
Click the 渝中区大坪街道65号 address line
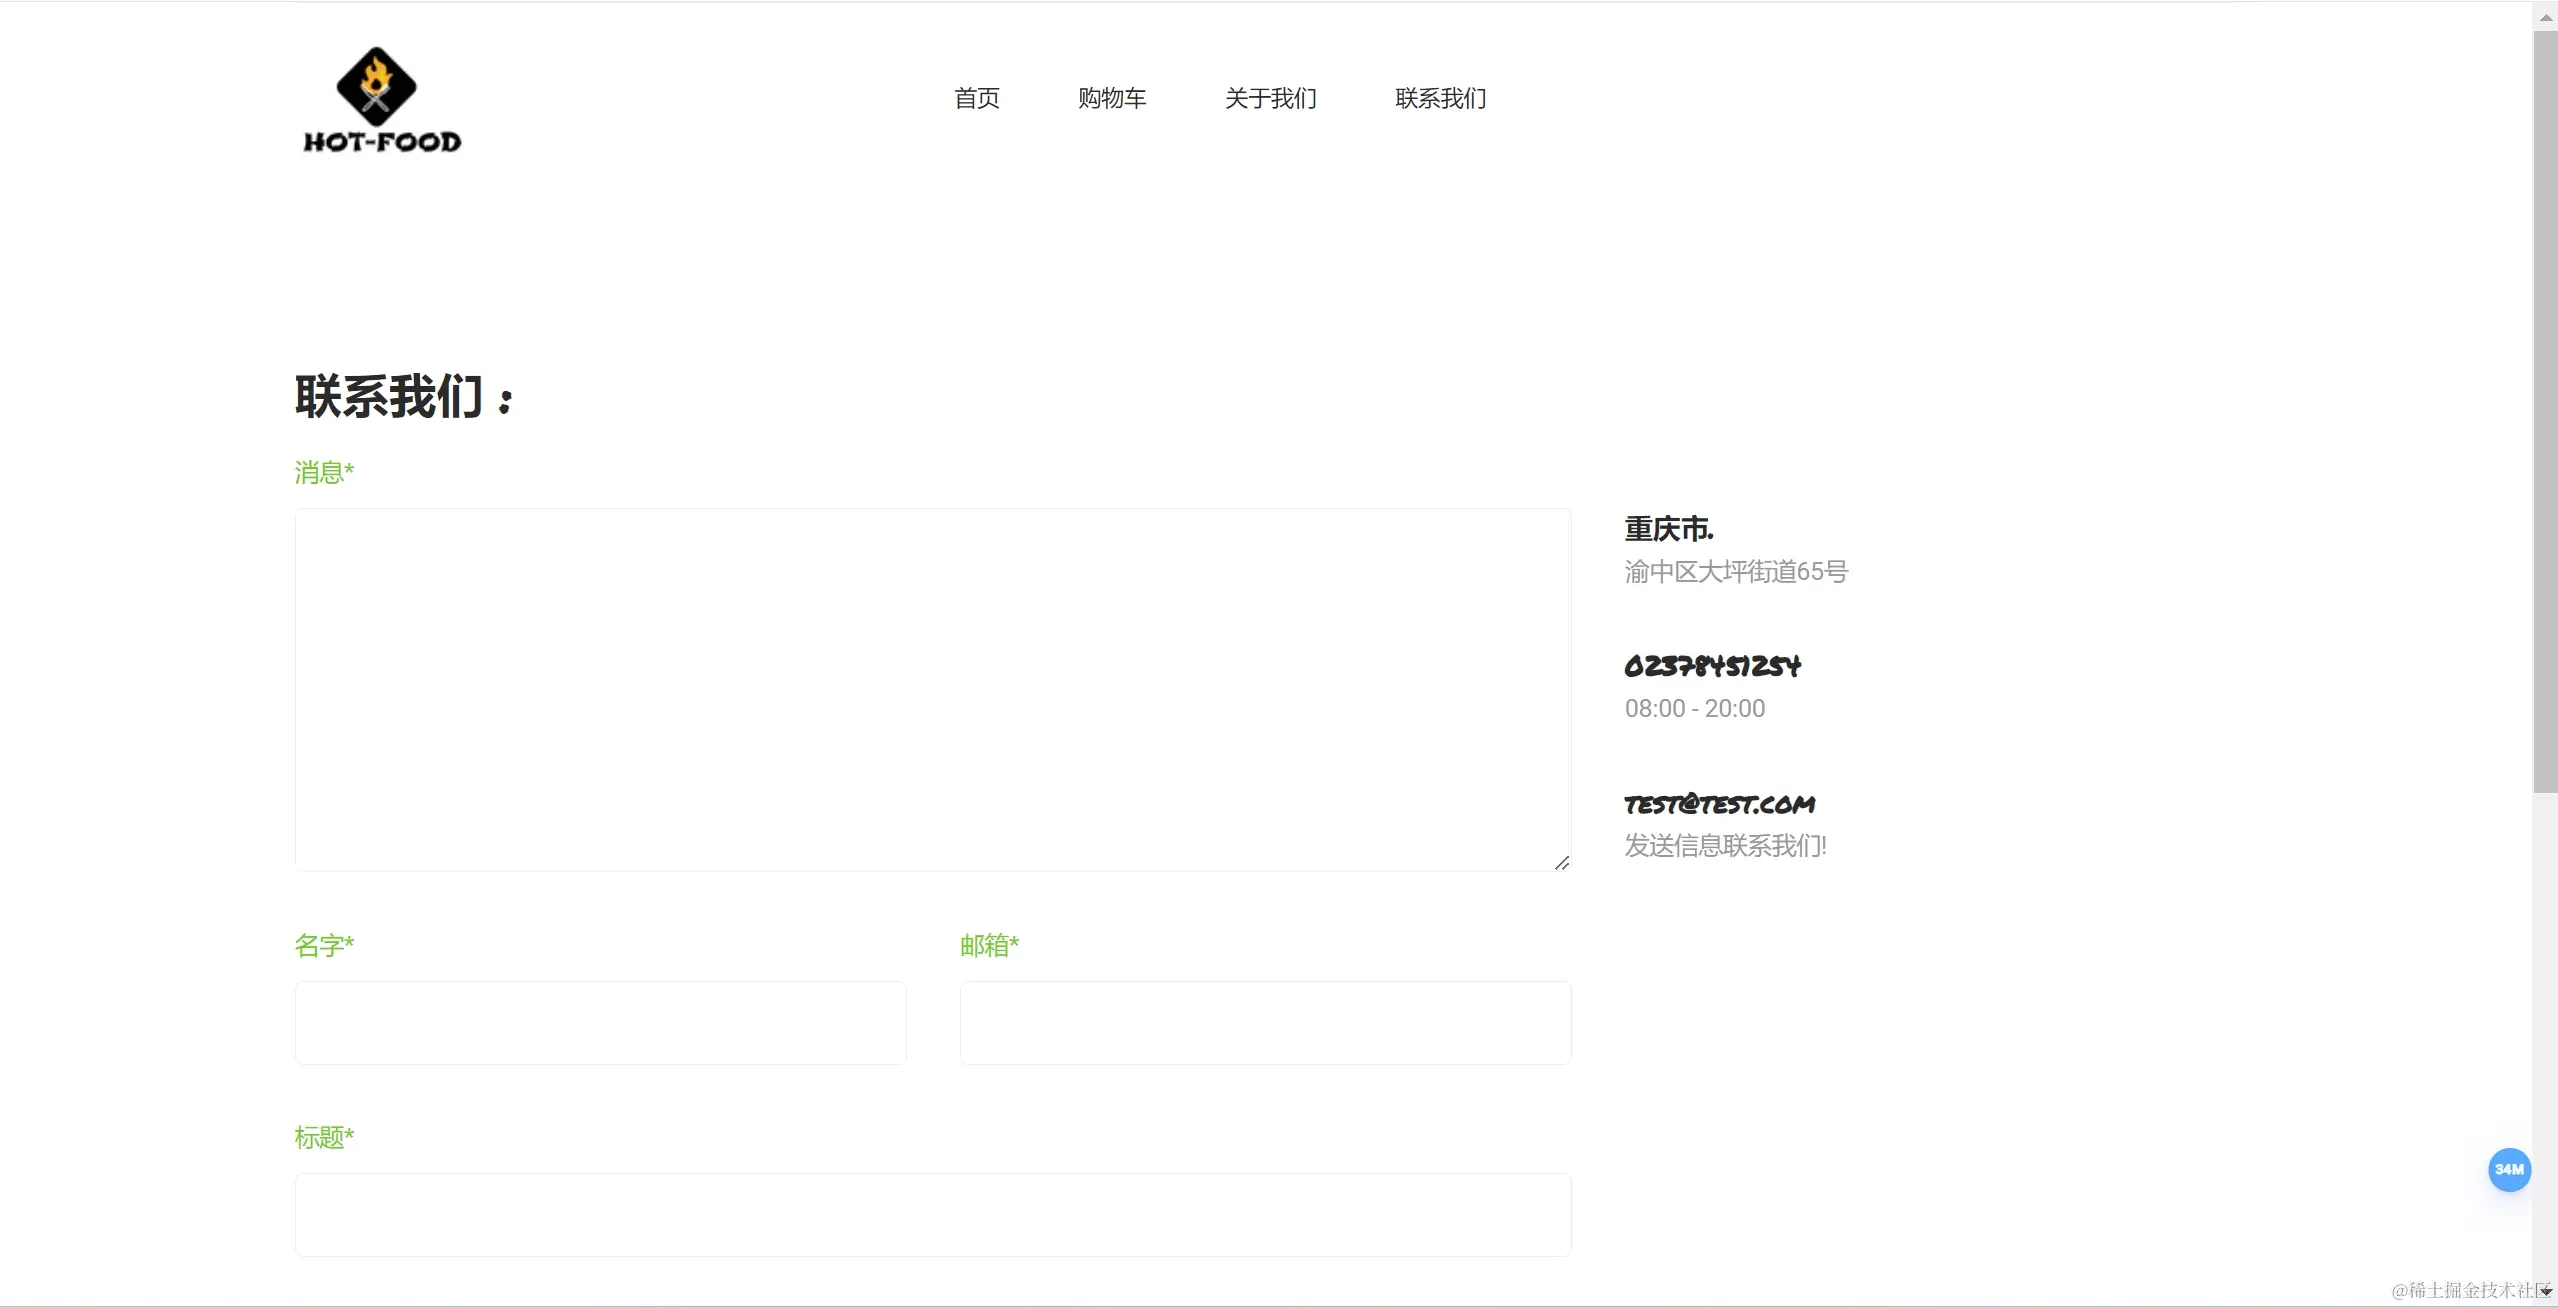coord(1736,572)
